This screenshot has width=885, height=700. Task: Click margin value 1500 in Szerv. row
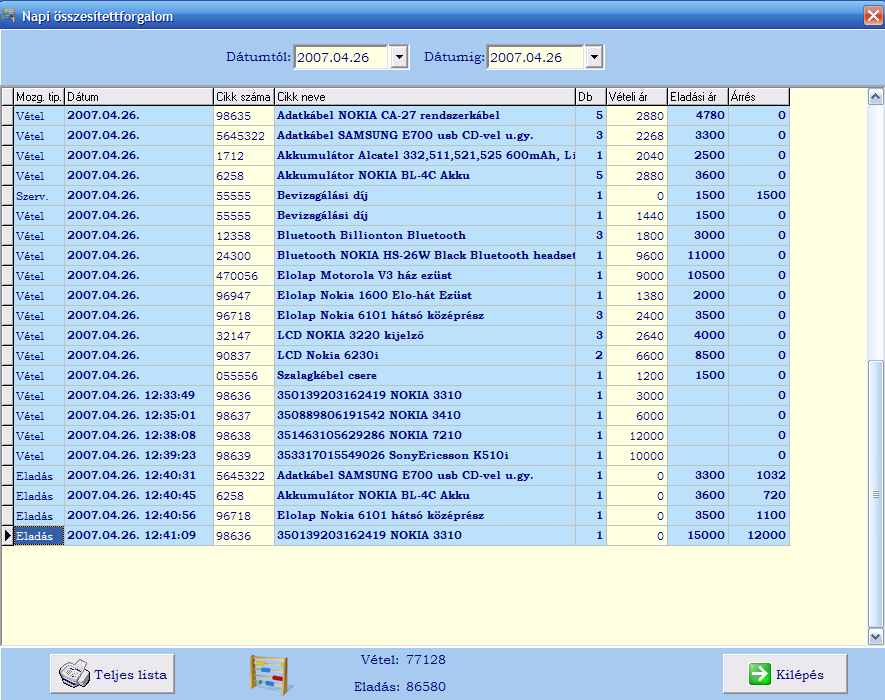pyautogui.click(x=759, y=196)
